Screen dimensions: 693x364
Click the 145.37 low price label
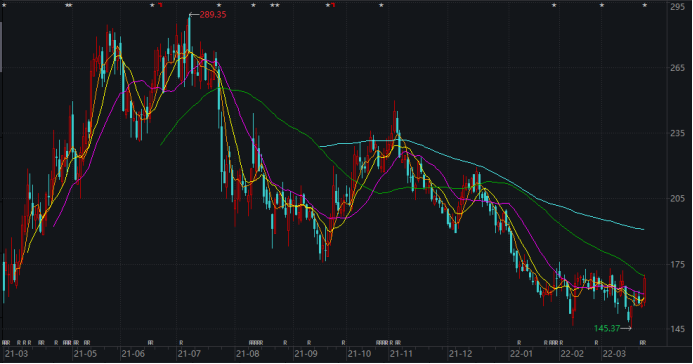pos(607,329)
